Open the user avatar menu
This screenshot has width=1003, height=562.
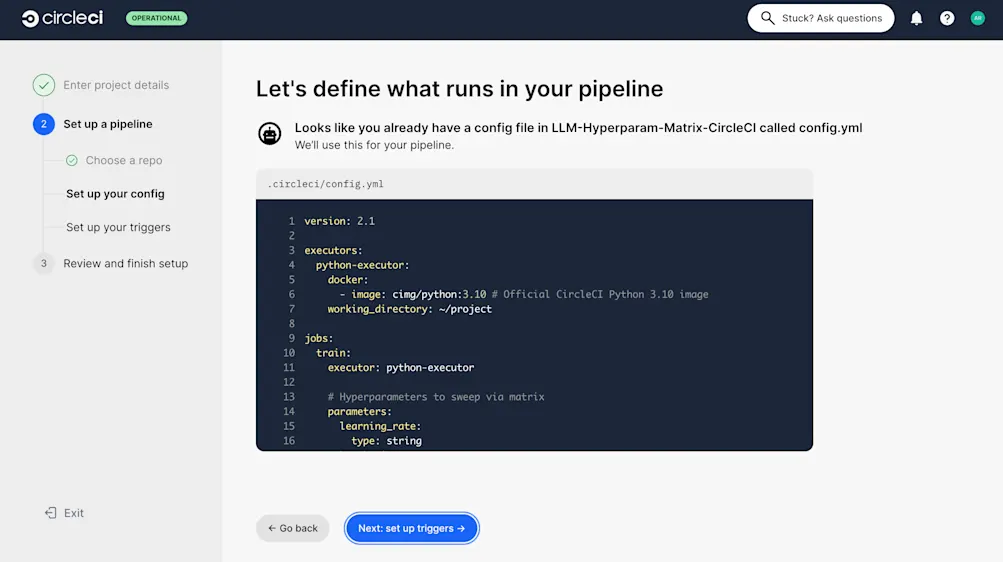(x=977, y=18)
